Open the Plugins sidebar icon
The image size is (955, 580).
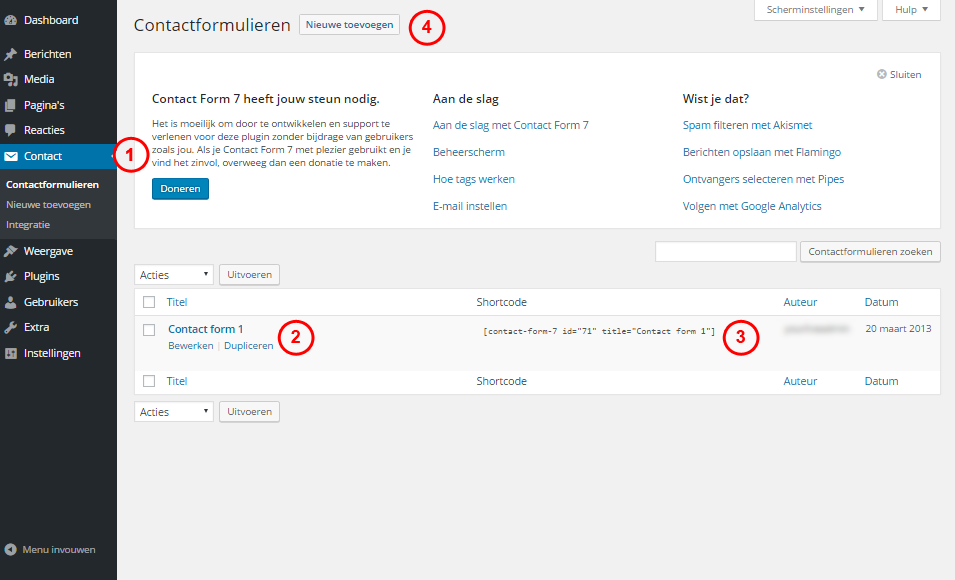pos(15,276)
